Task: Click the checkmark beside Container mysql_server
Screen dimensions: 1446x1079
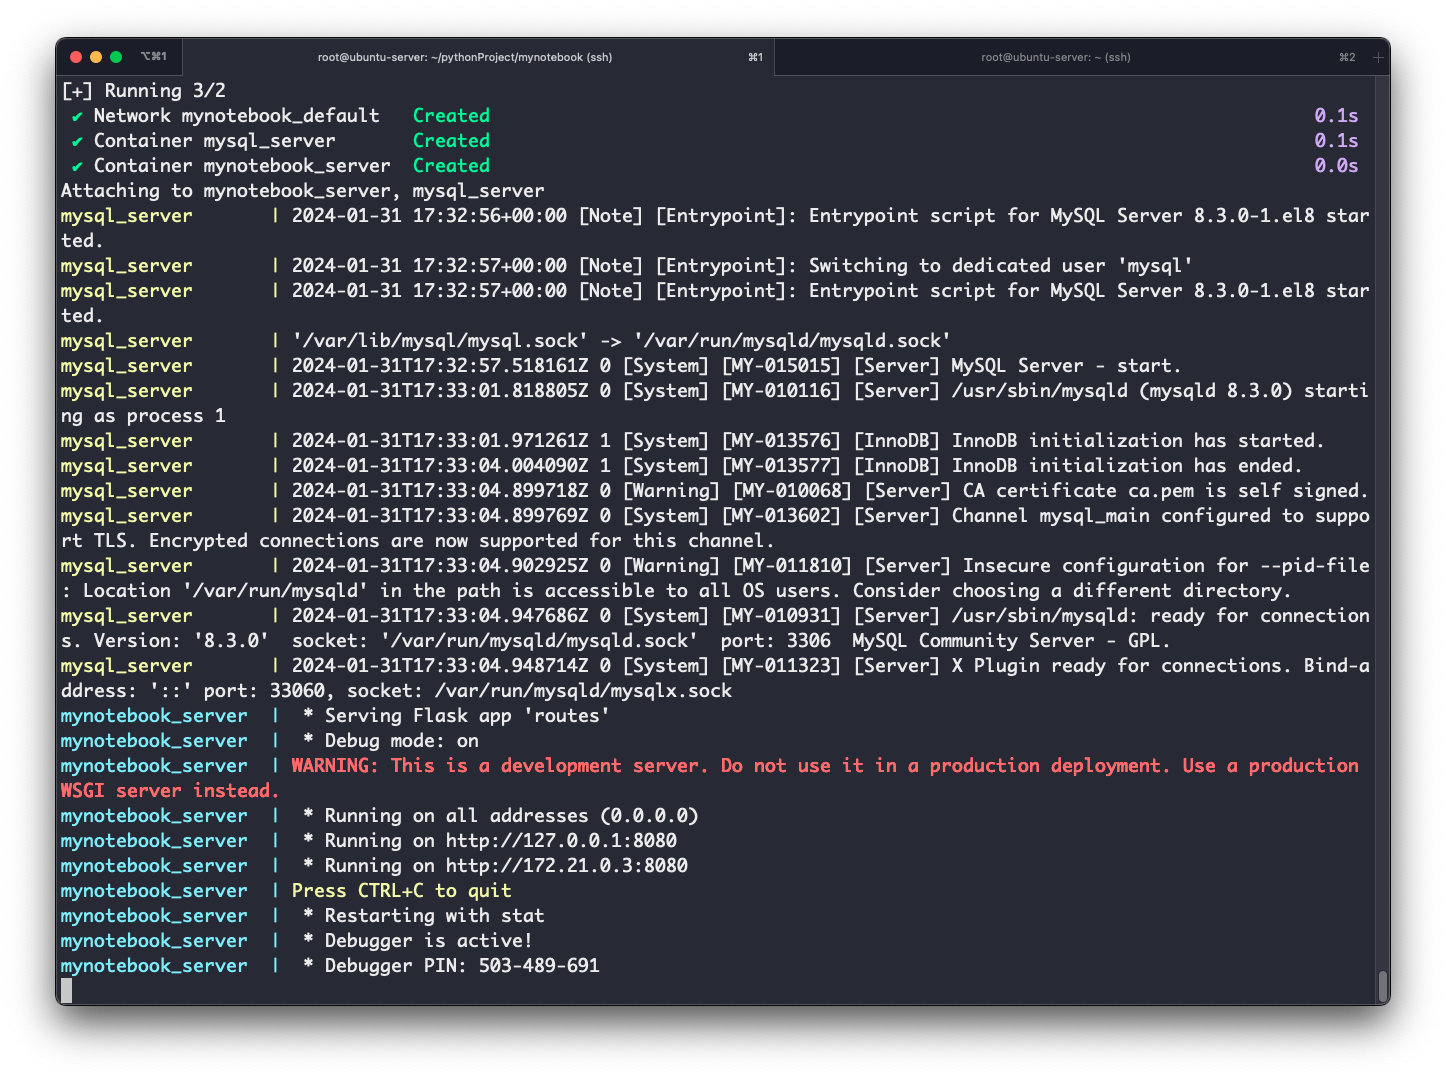Action: point(77,142)
